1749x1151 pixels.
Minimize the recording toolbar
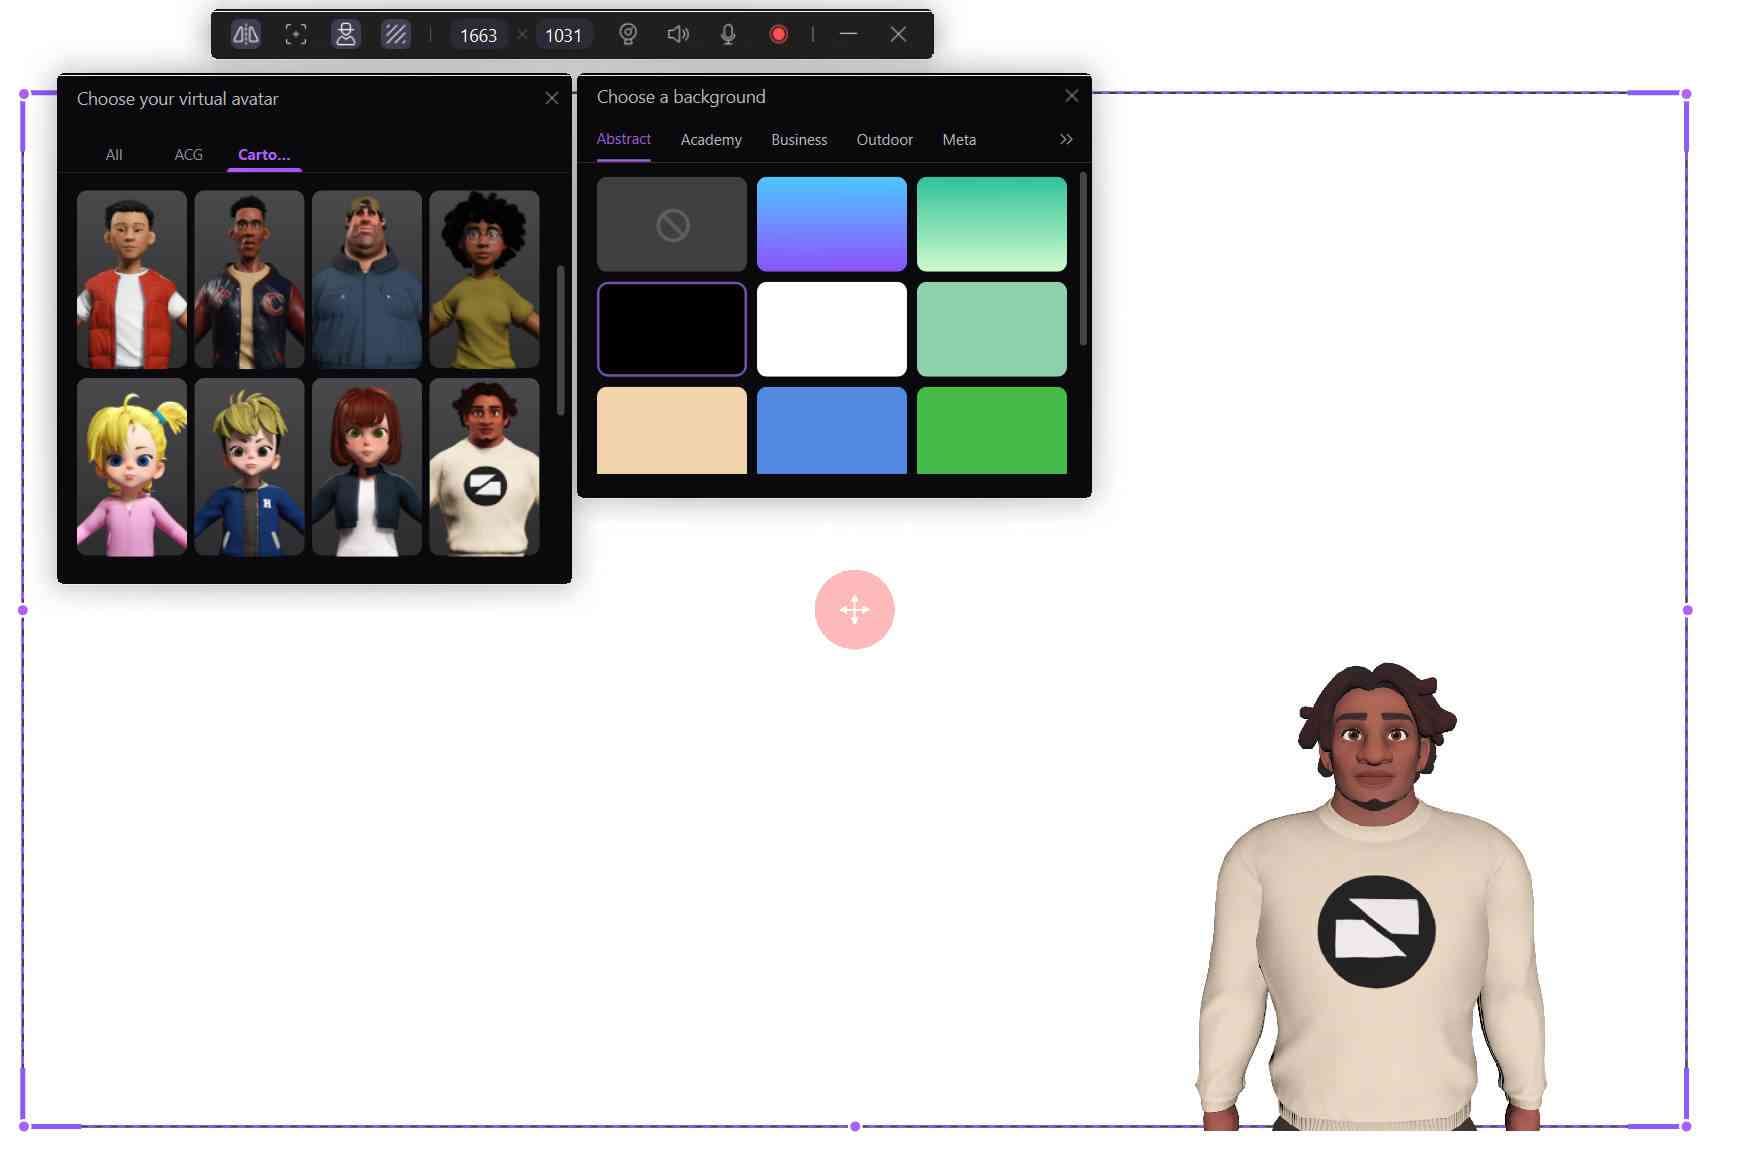click(x=849, y=34)
